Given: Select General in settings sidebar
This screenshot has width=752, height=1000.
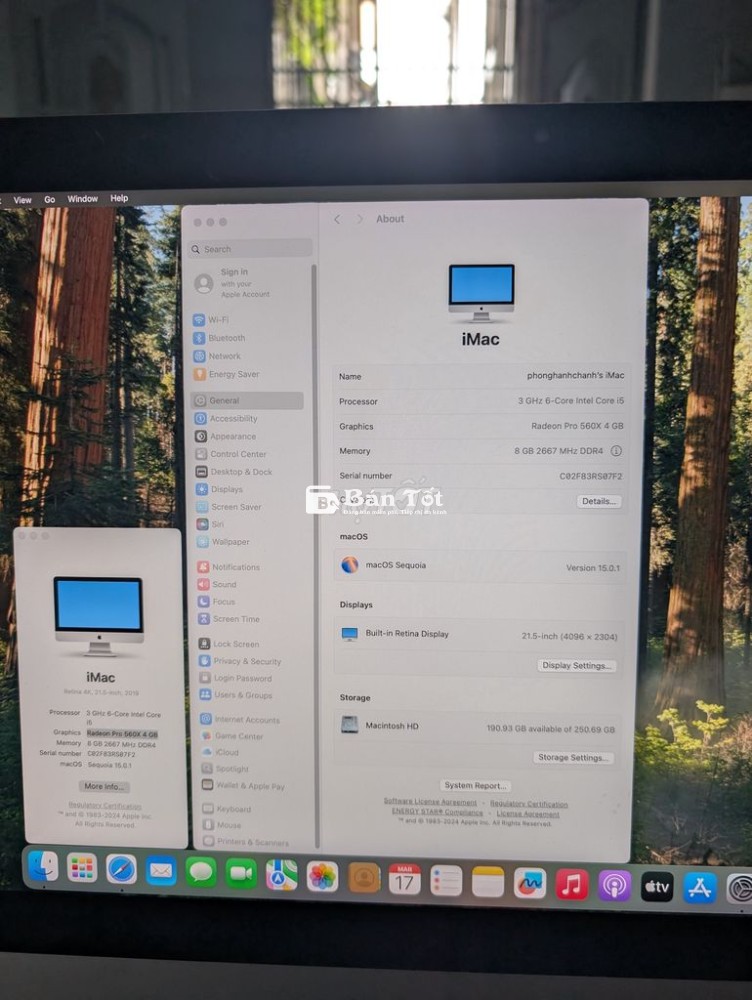Looking at the screenshot, I should (247, 401).
